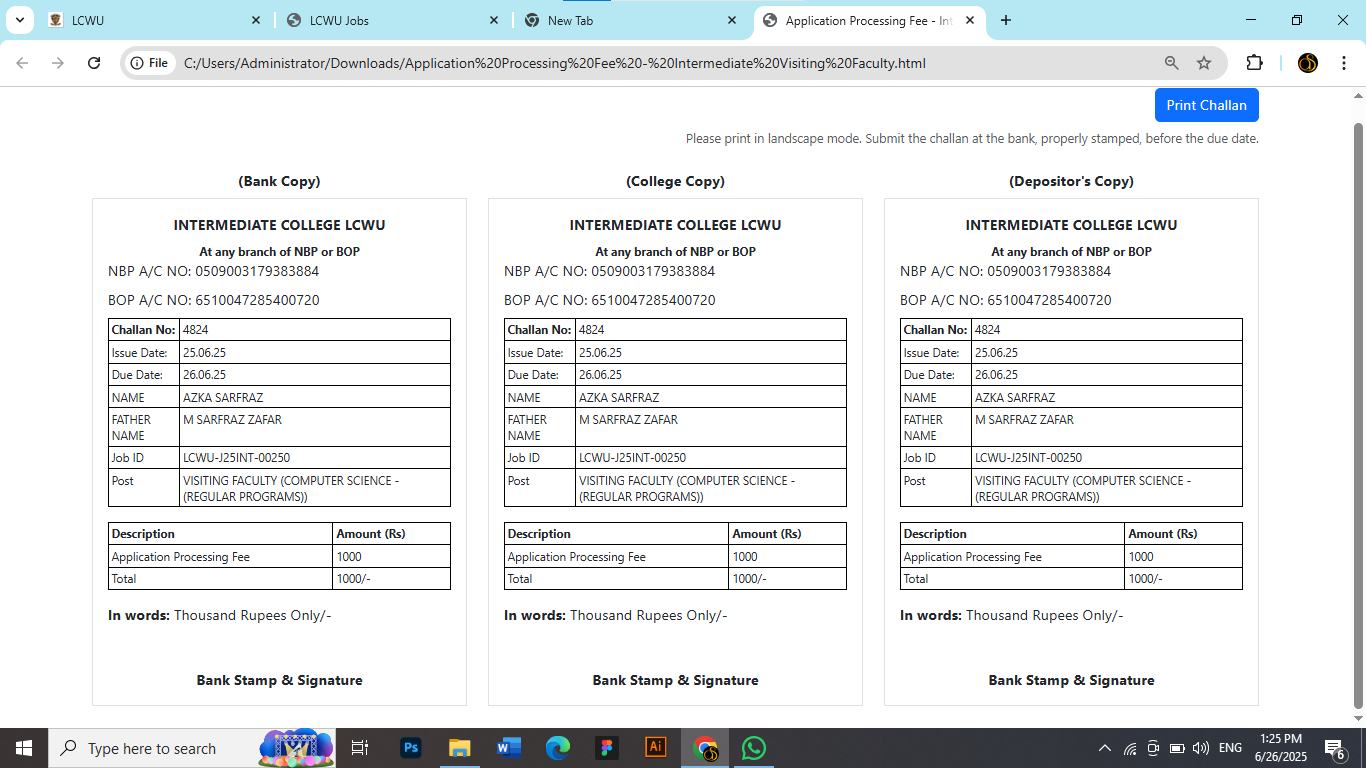Viewport: 1366px width, 768px height.
Task: Open the Chrome profile avatar
Action: (1308, 63)
